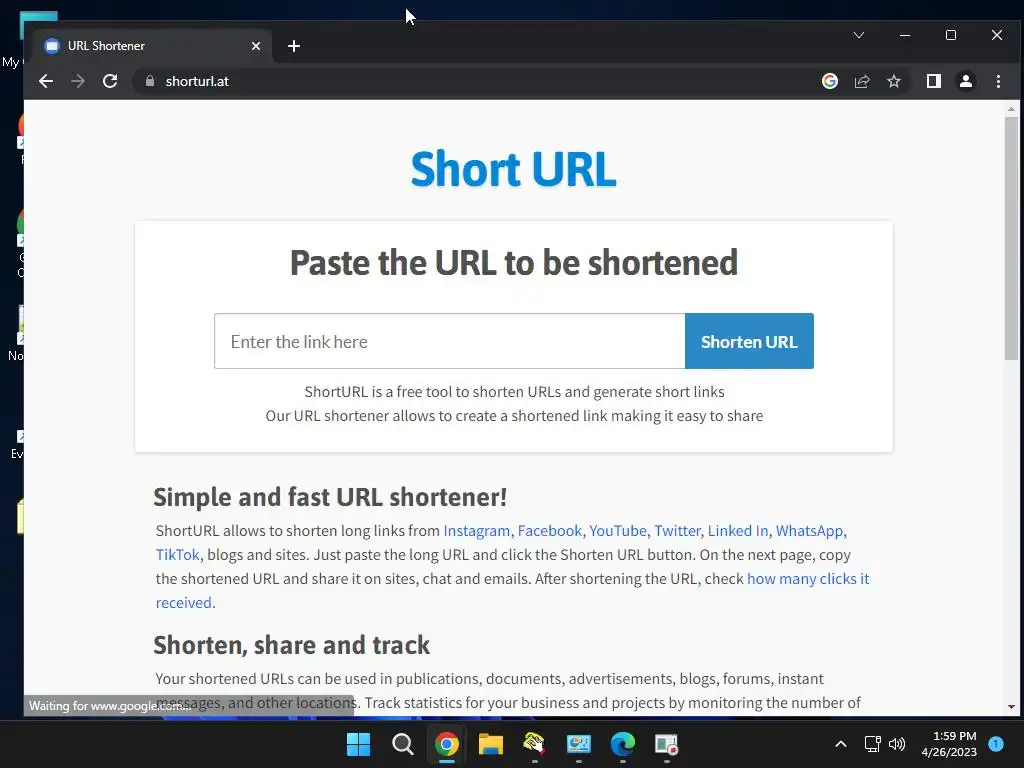The height and width of the screenshot is (768, 1024).
Task: Click the Shorten URL button
Action: coord(749,341)
